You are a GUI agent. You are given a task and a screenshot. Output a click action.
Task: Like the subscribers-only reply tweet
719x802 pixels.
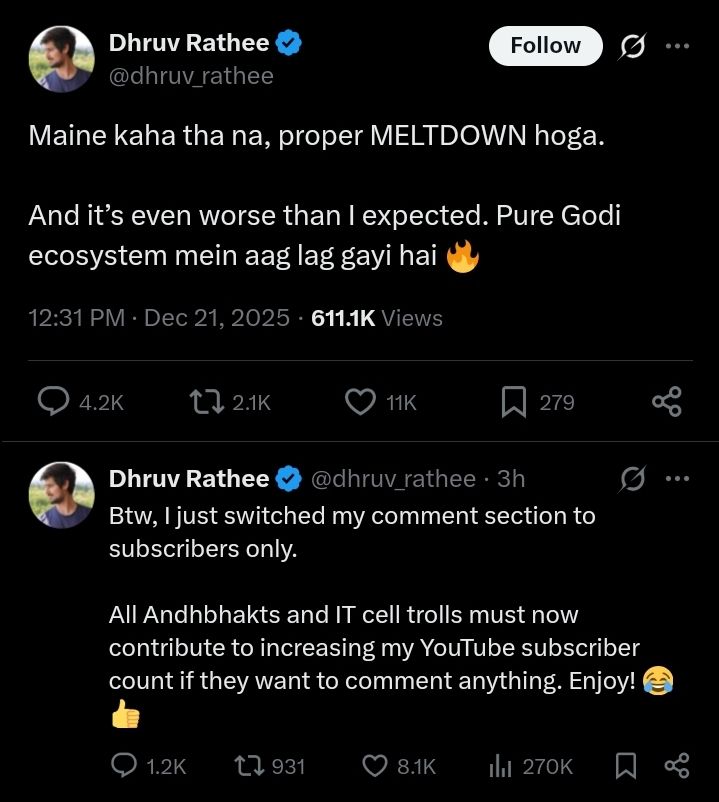374,766
